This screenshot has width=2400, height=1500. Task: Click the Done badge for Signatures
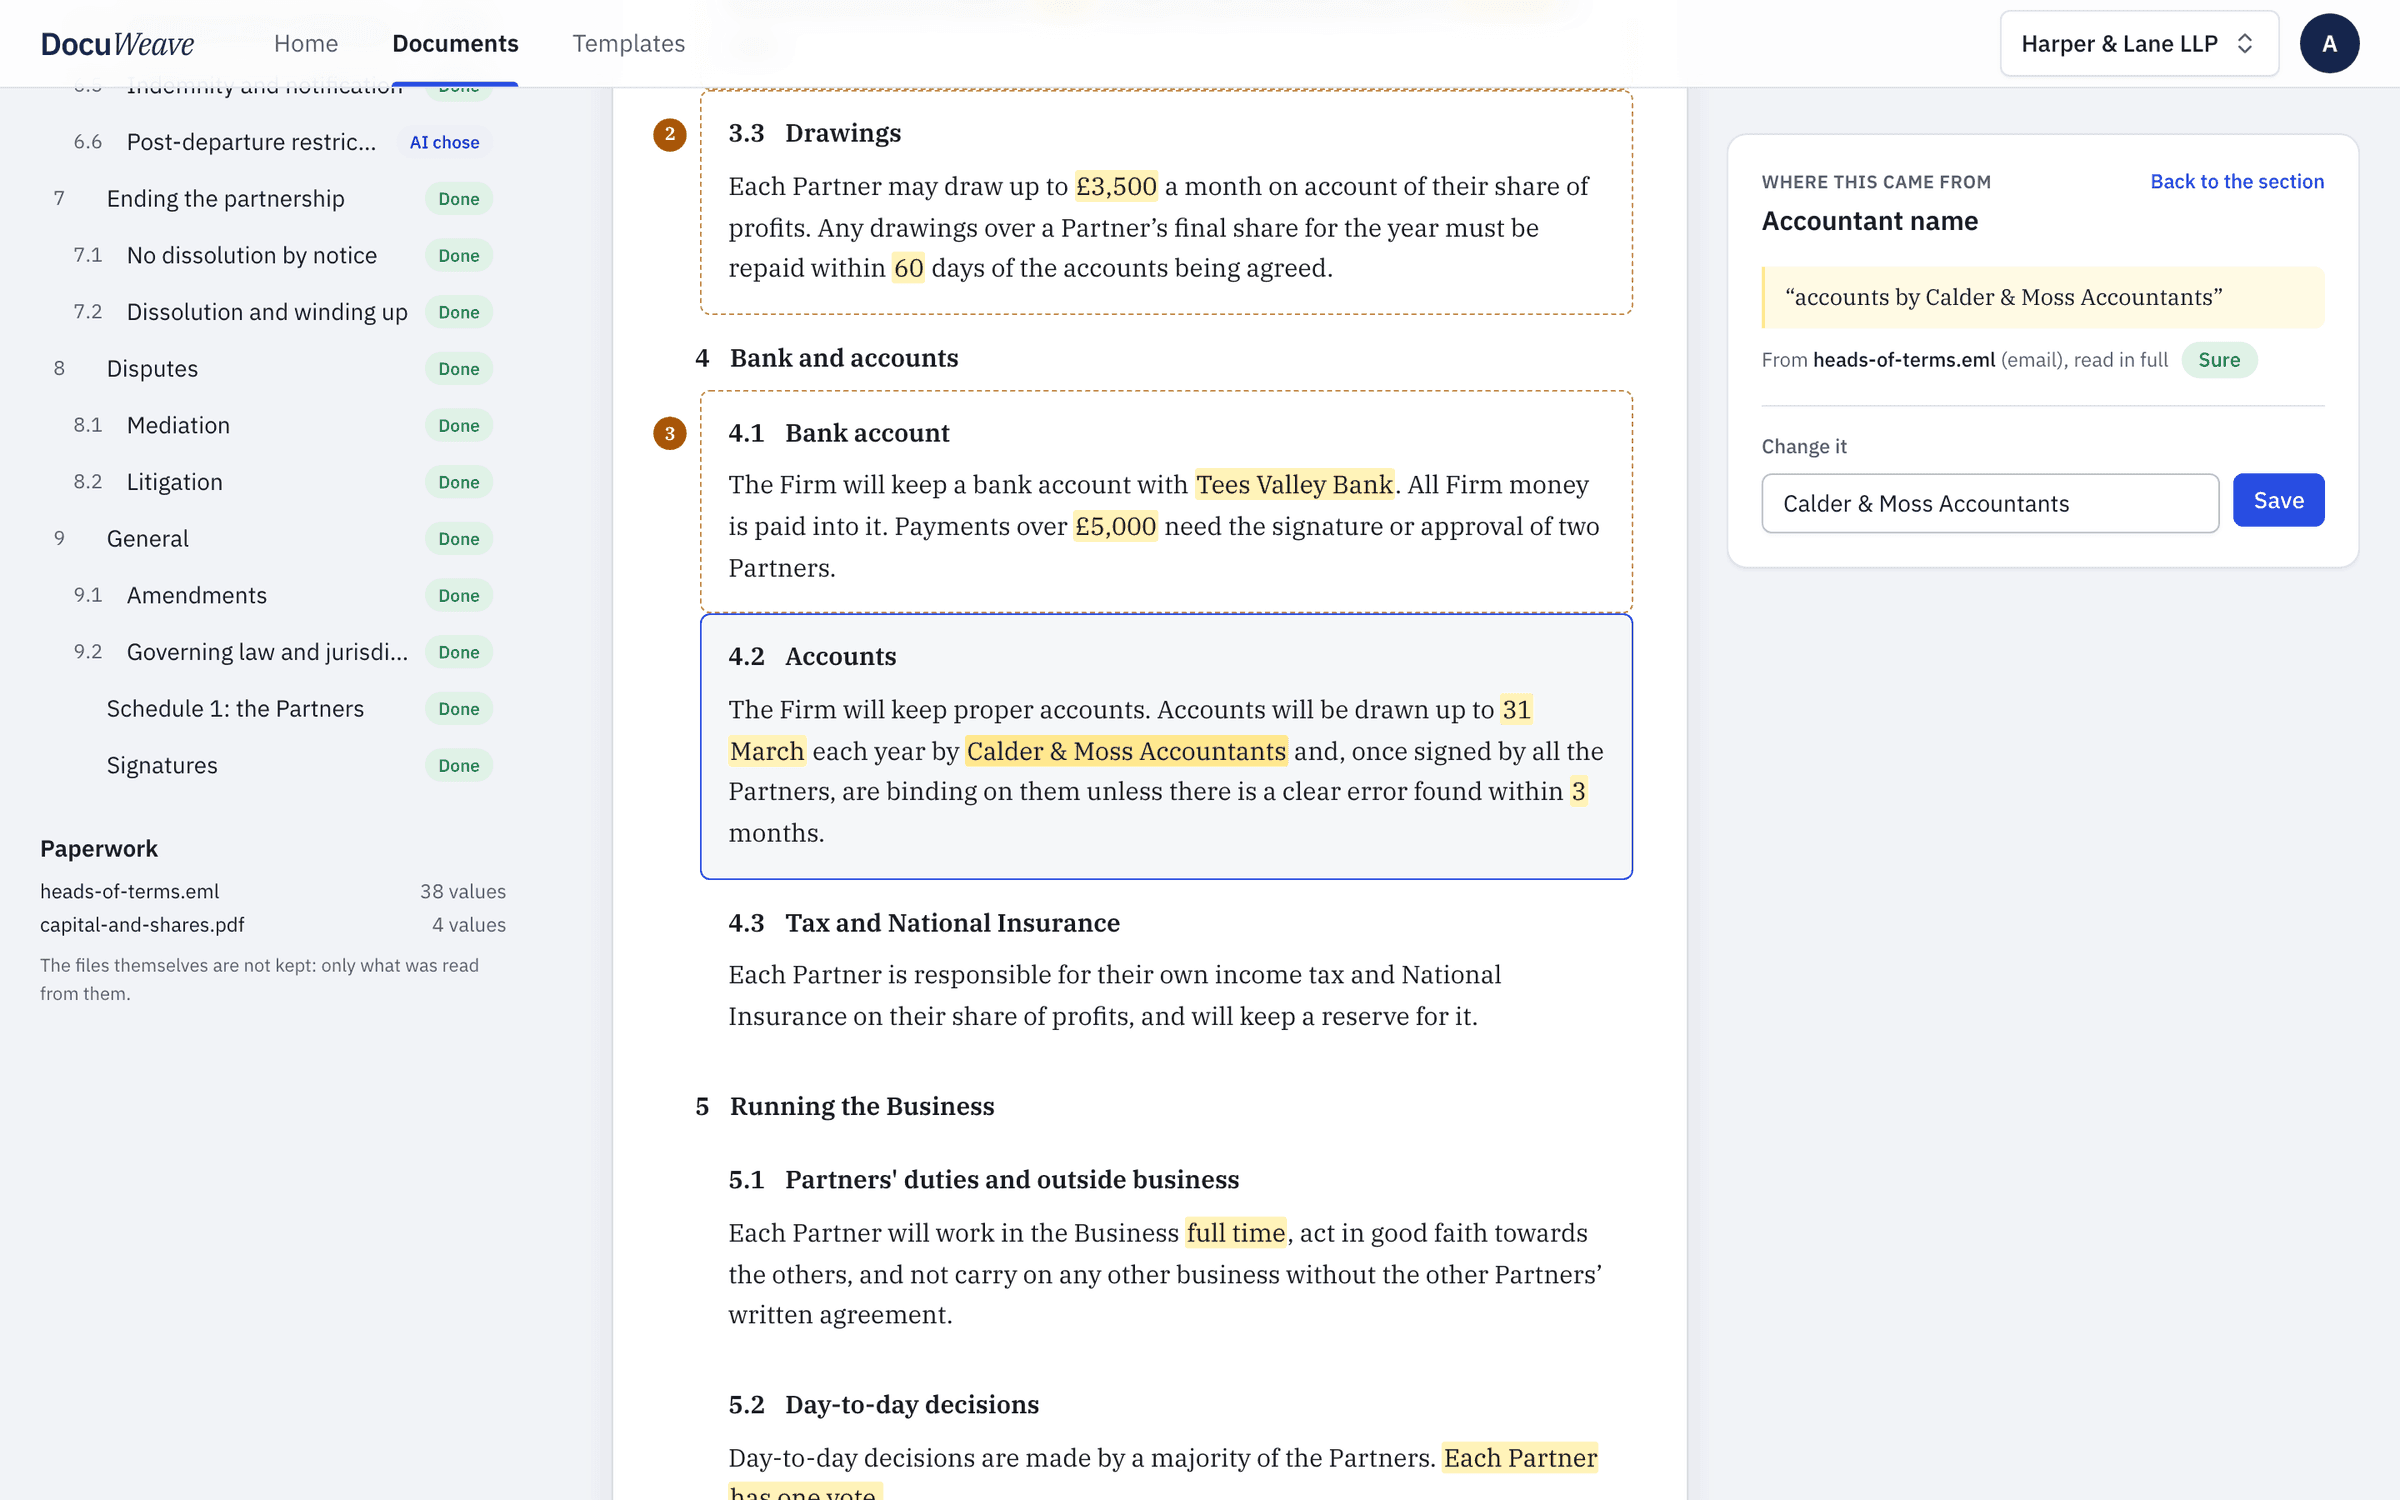click(x=459, y=765)
